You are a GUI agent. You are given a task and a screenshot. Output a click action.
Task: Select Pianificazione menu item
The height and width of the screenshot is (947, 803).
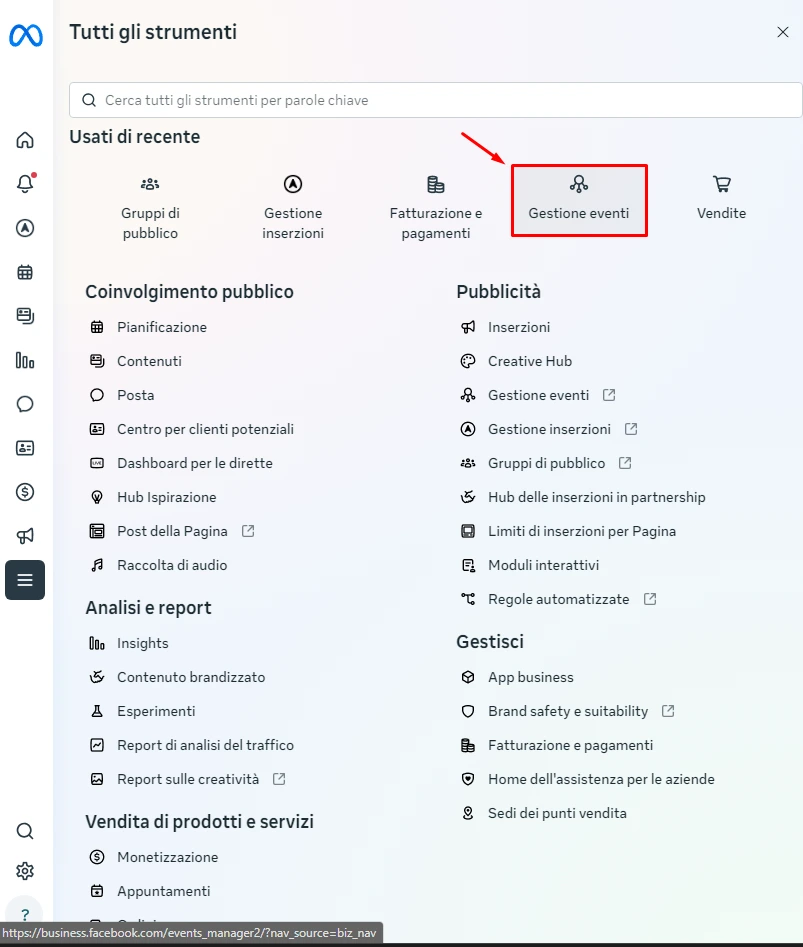point(161,327)
